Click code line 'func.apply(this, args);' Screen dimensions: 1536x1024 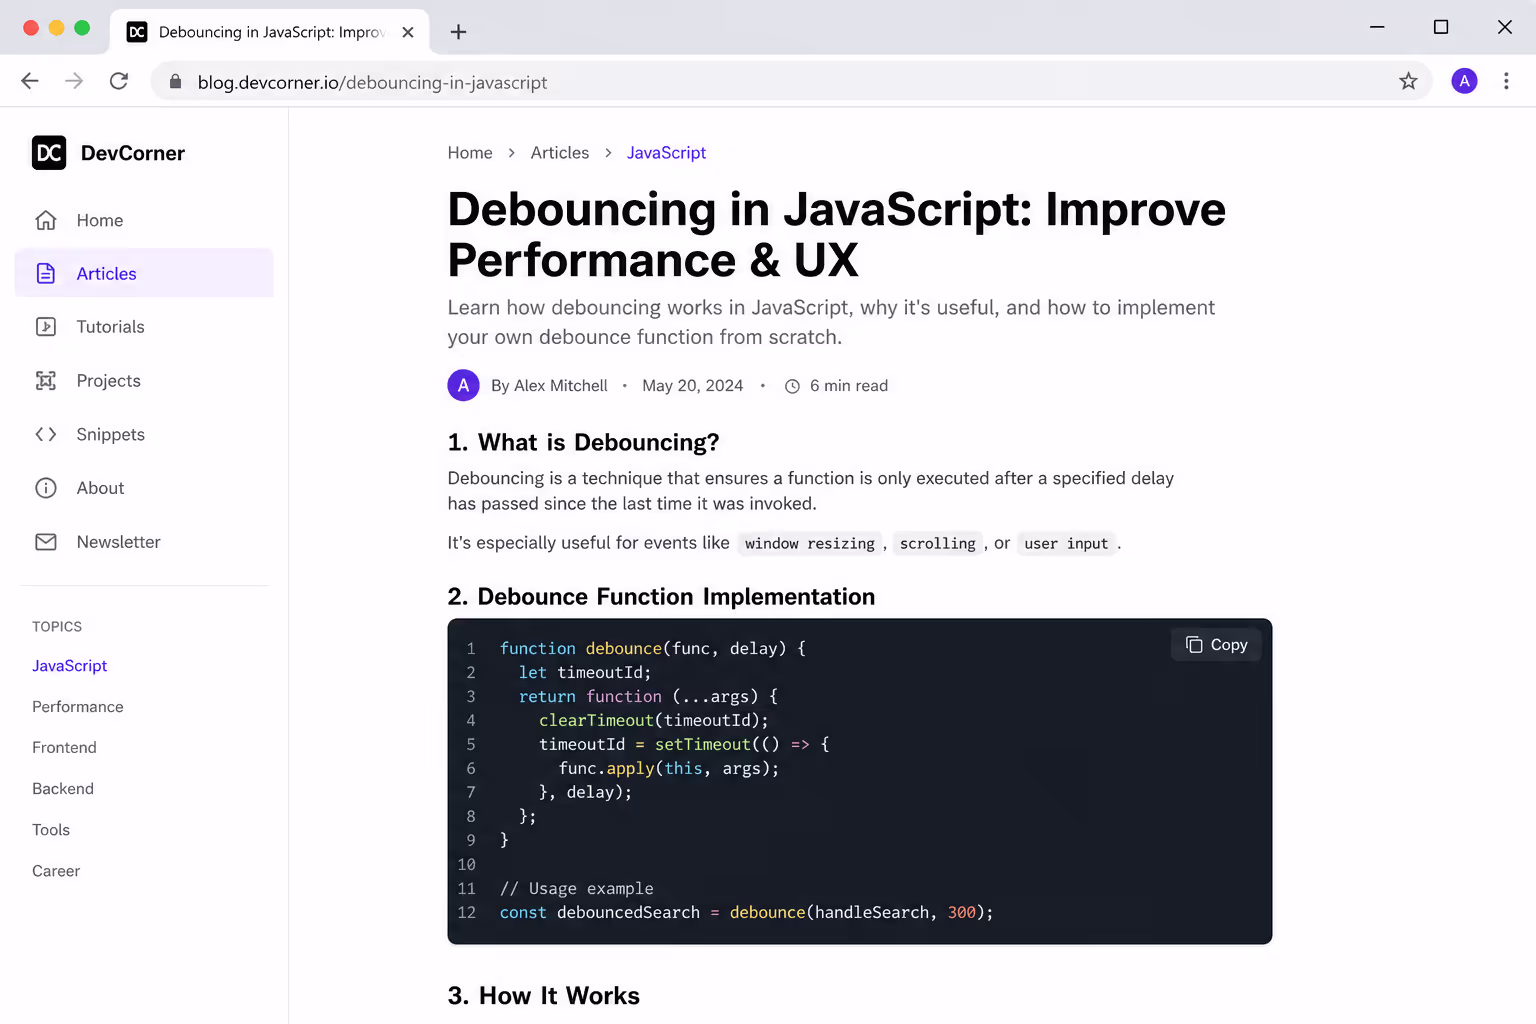click(x=669, y=768)
